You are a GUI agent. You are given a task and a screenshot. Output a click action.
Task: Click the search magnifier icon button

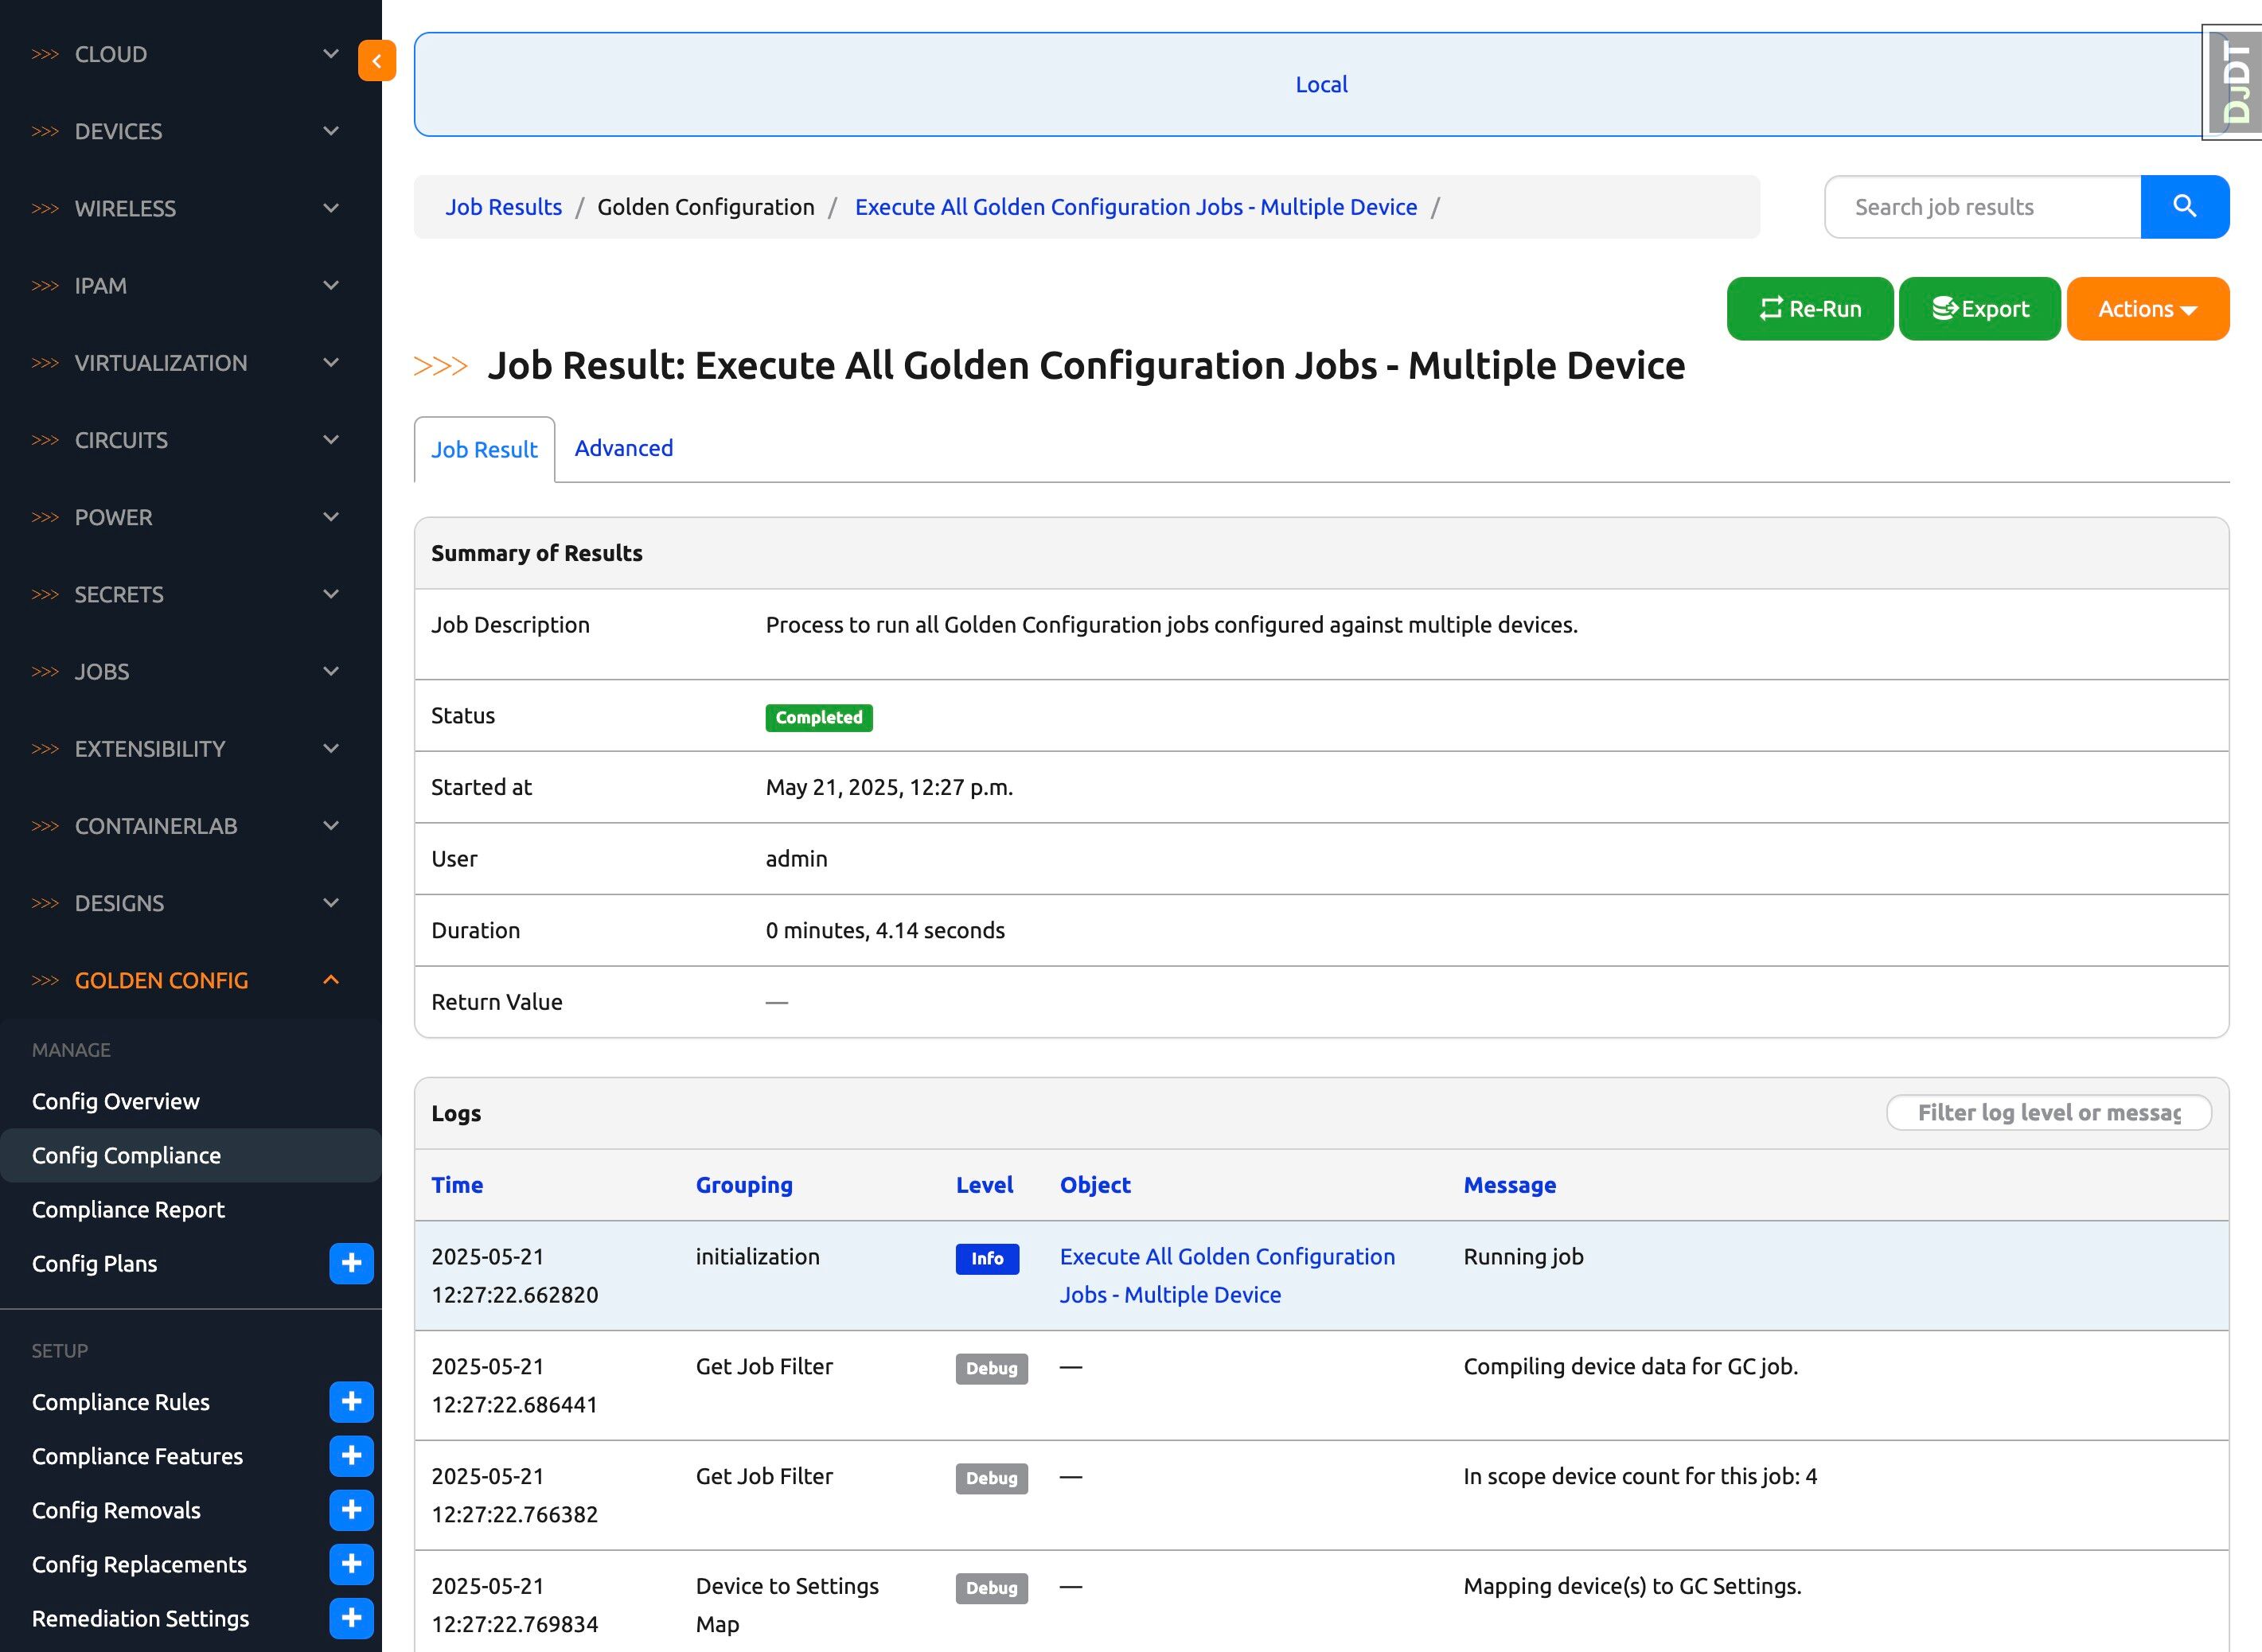click(x=2184, y=207)
